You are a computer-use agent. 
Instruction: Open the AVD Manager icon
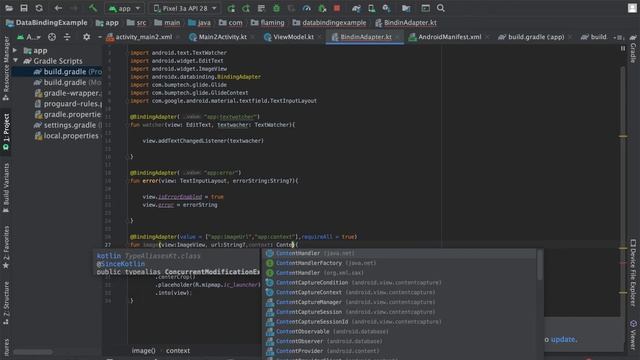click(x=371, y=8)
